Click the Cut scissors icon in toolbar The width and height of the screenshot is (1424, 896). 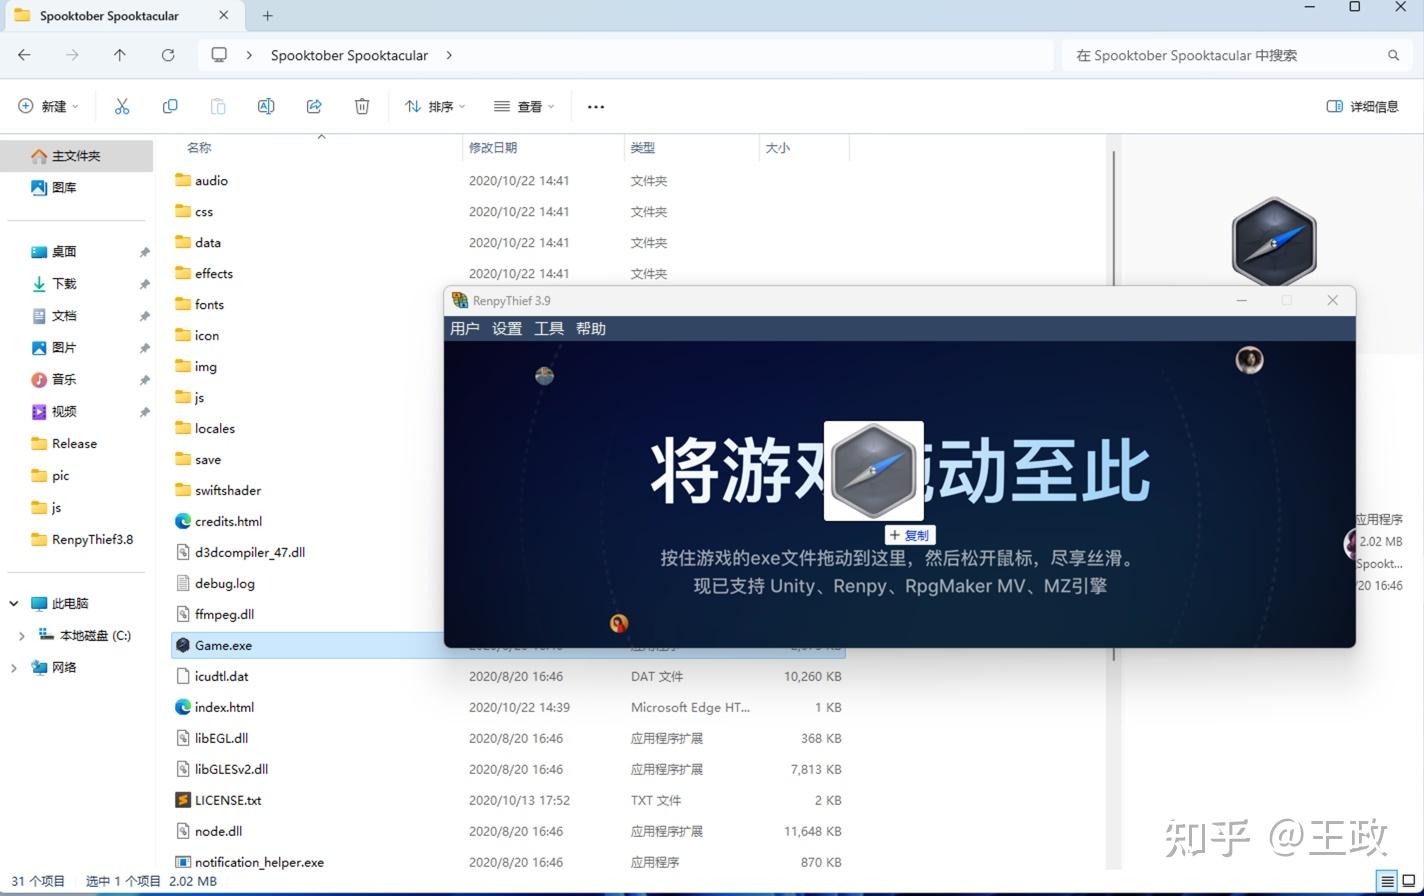(x=122, y=106)
